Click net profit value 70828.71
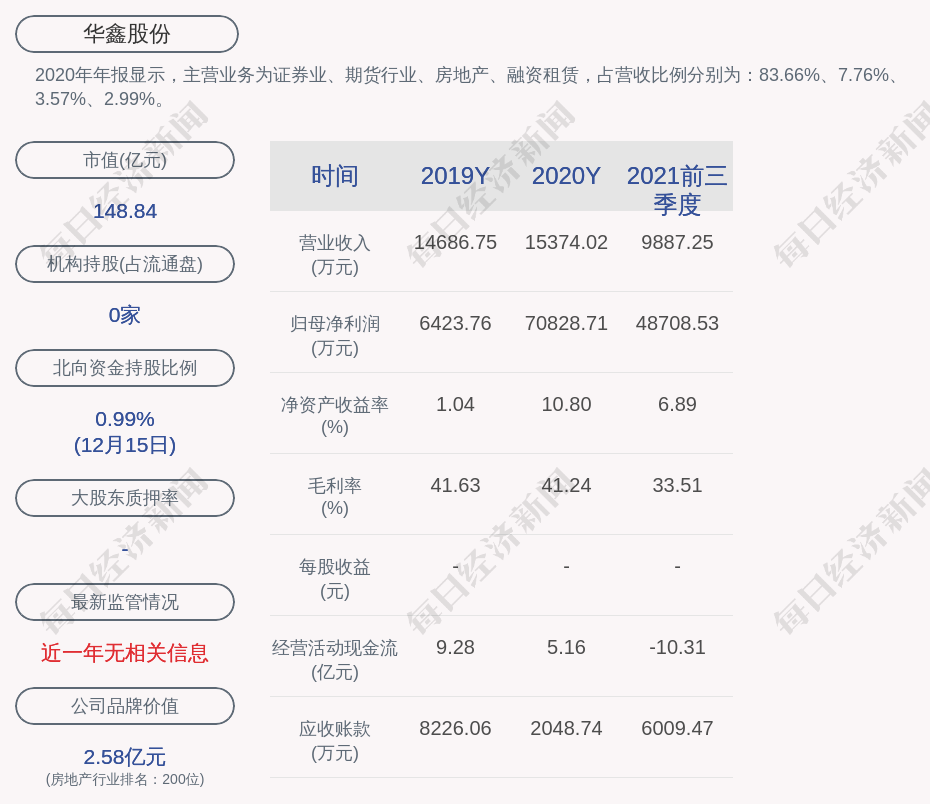930x804 pixels. coord(566,323)
